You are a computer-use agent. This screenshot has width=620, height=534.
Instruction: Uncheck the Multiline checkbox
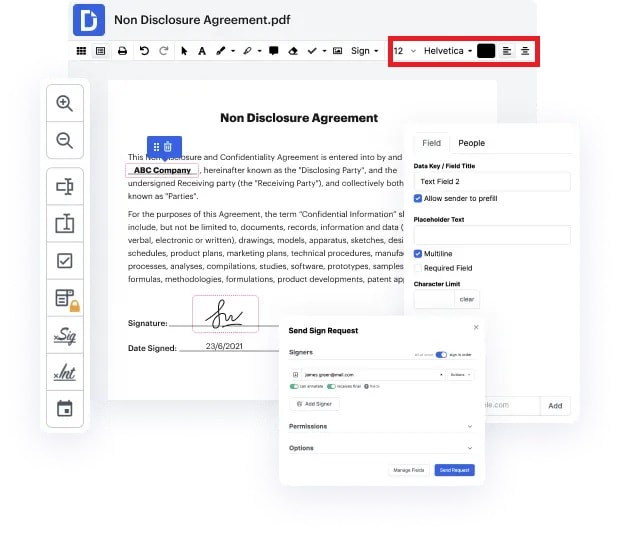pos(418,254)
